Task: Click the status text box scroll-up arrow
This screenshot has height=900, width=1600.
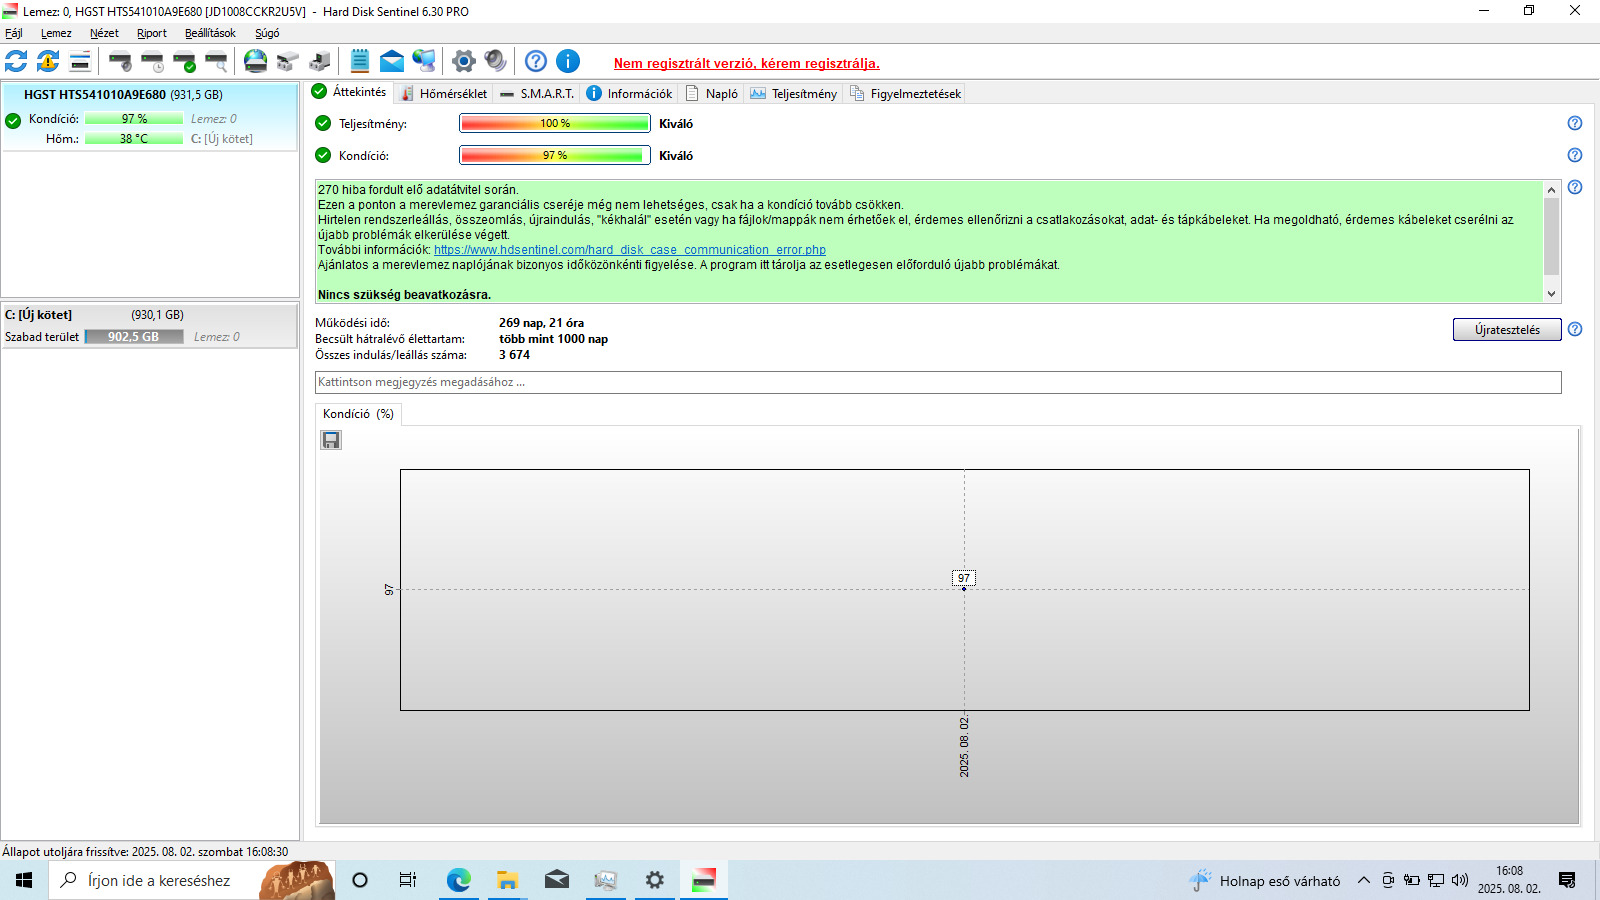Action: click(x=1552, y=190)
